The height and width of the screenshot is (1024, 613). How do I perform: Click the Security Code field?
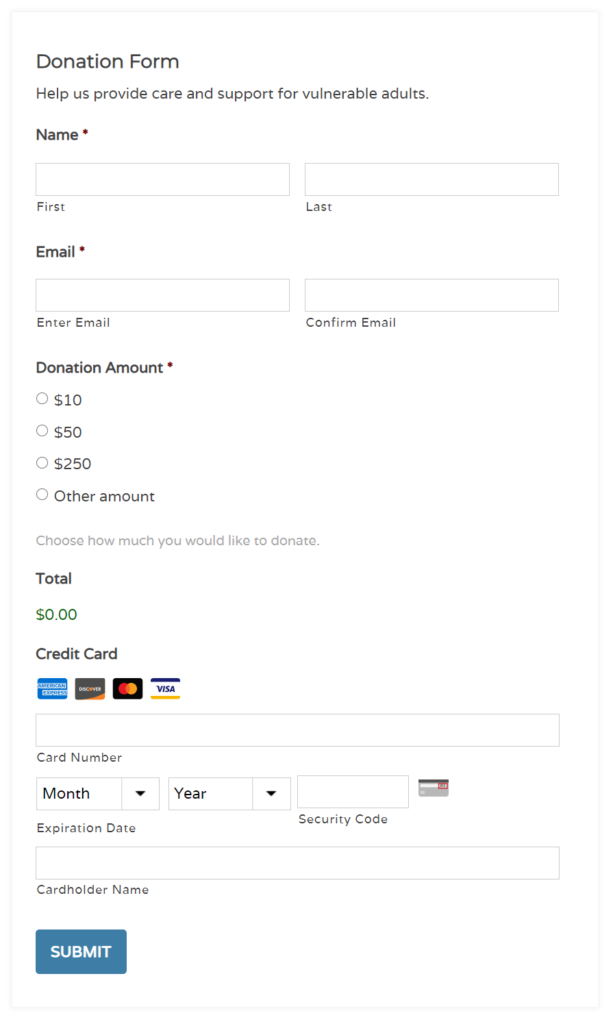[352, 791]
